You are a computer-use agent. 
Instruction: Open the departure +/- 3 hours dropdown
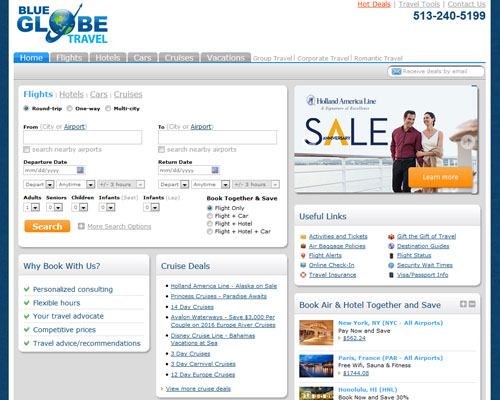pyautogui.click(x=121, y=184)
